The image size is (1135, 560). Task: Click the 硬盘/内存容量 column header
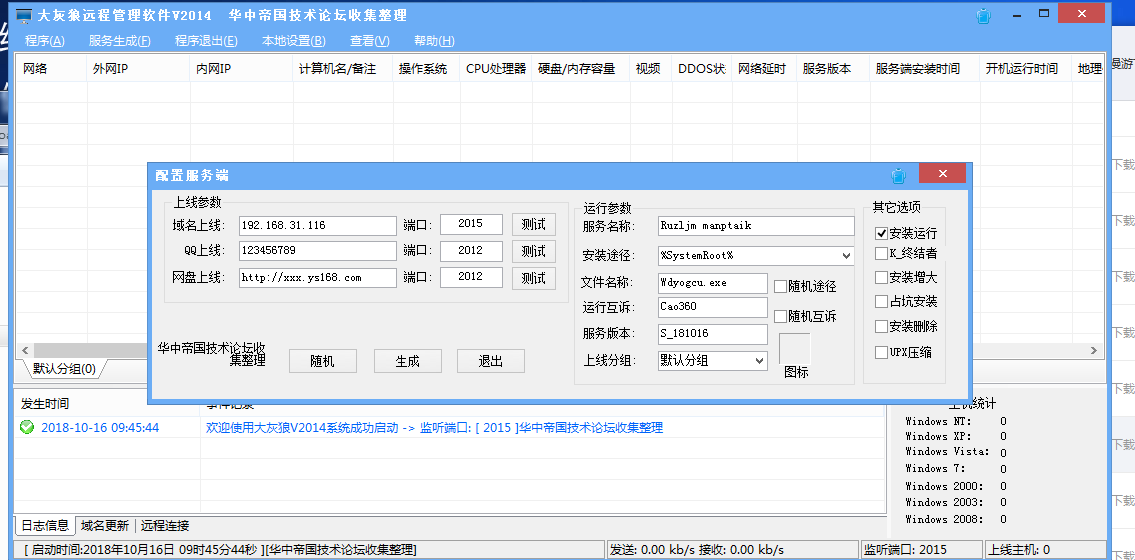coord(581,69)
